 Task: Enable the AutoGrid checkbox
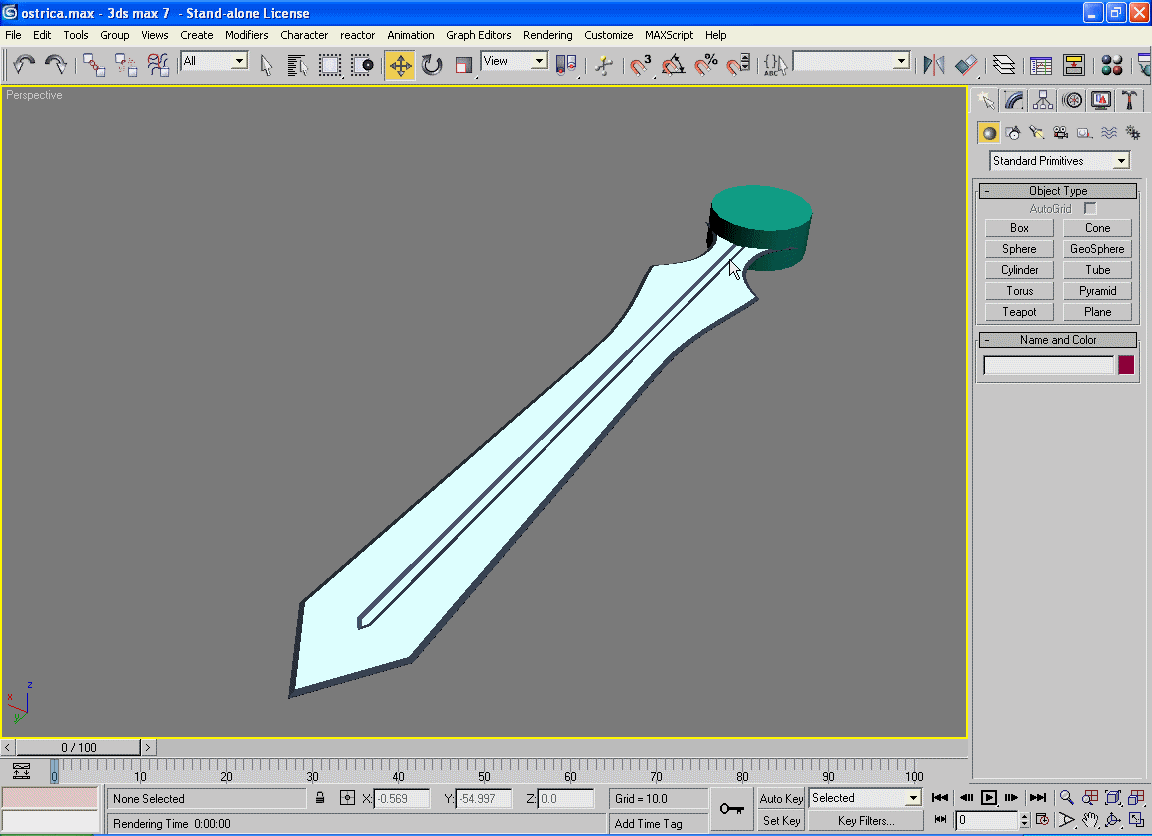point(1090,209)
